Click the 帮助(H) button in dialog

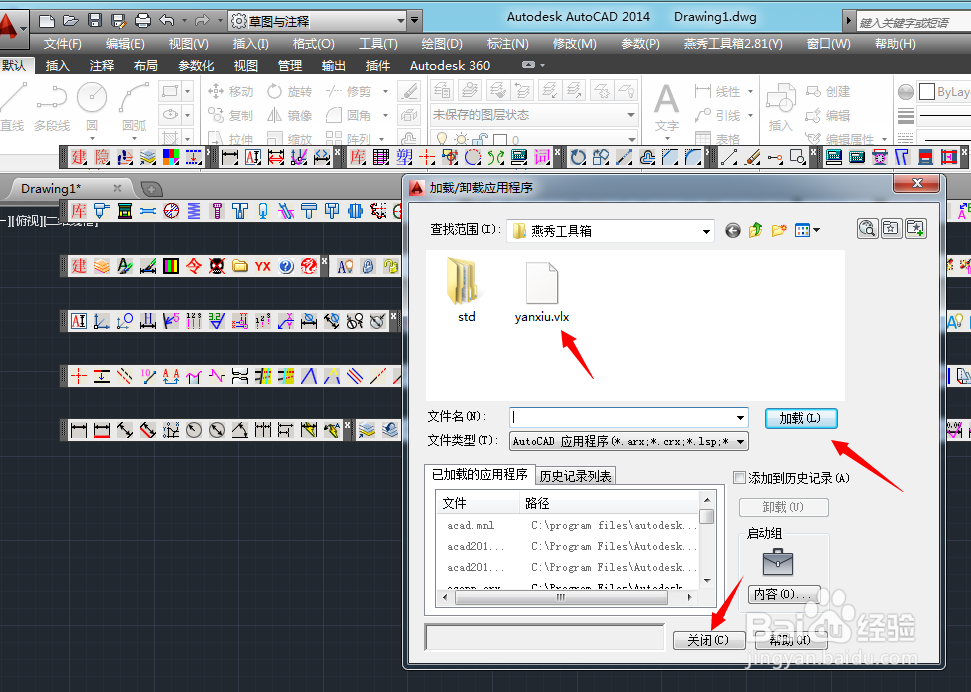pos(791,640)
